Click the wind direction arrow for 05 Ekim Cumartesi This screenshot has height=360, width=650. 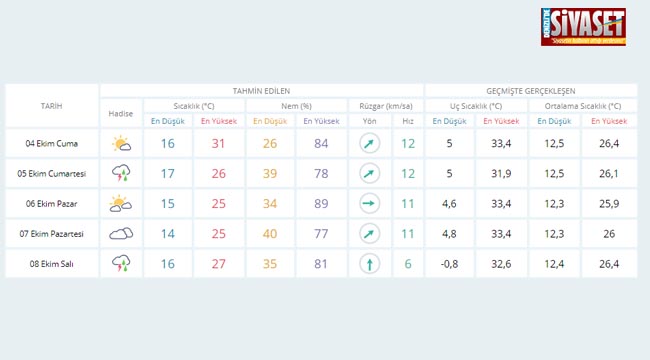369,173
